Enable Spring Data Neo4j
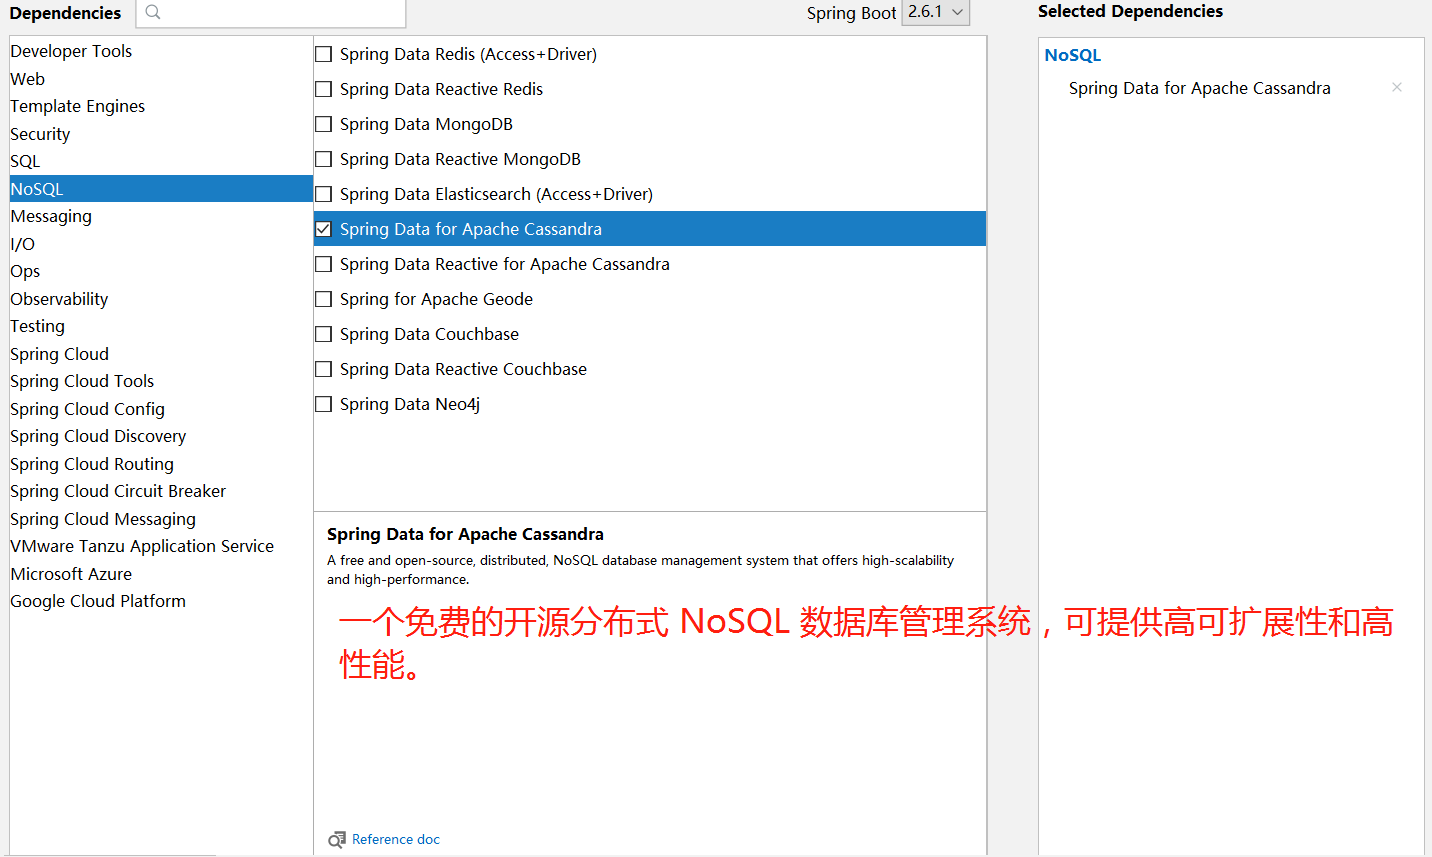The image size is (1432, 857). click(323, 403)
